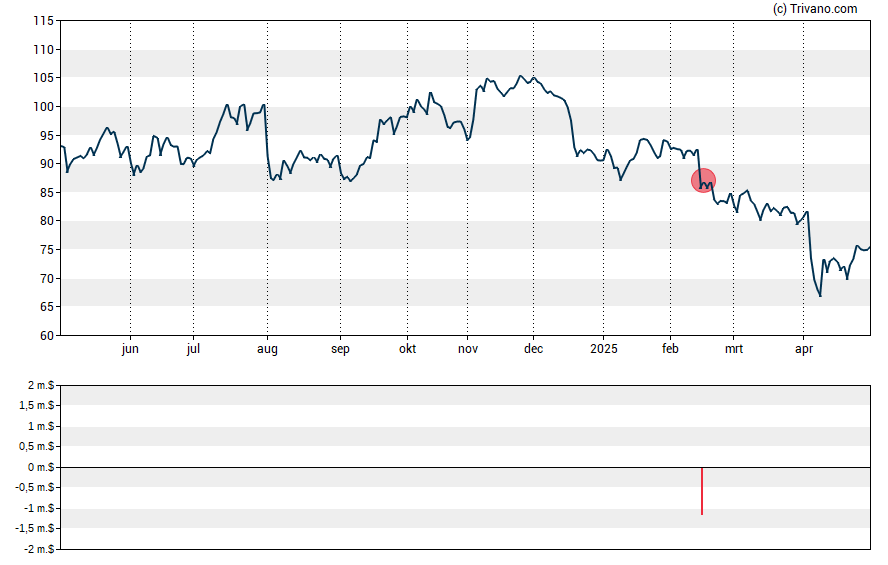Select the 'apr' month label
This screenshot has width=888, height=565.
[804, 349]
